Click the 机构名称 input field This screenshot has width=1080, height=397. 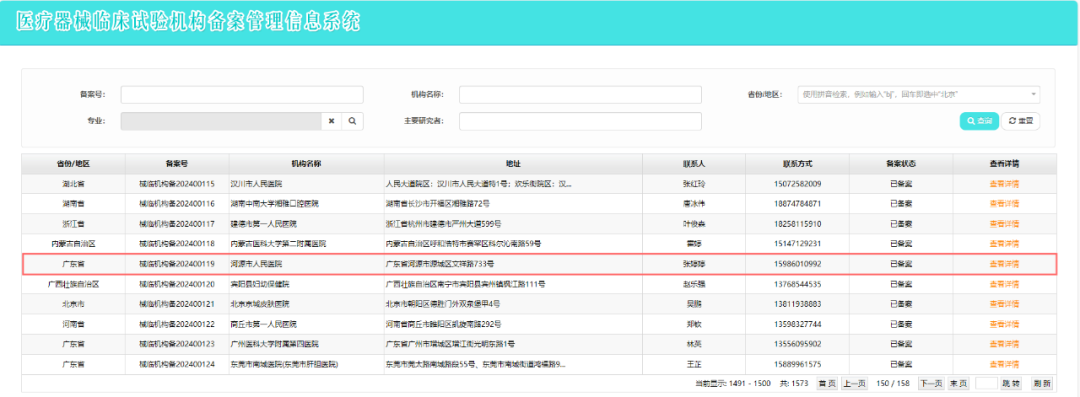tap(580, 94)
